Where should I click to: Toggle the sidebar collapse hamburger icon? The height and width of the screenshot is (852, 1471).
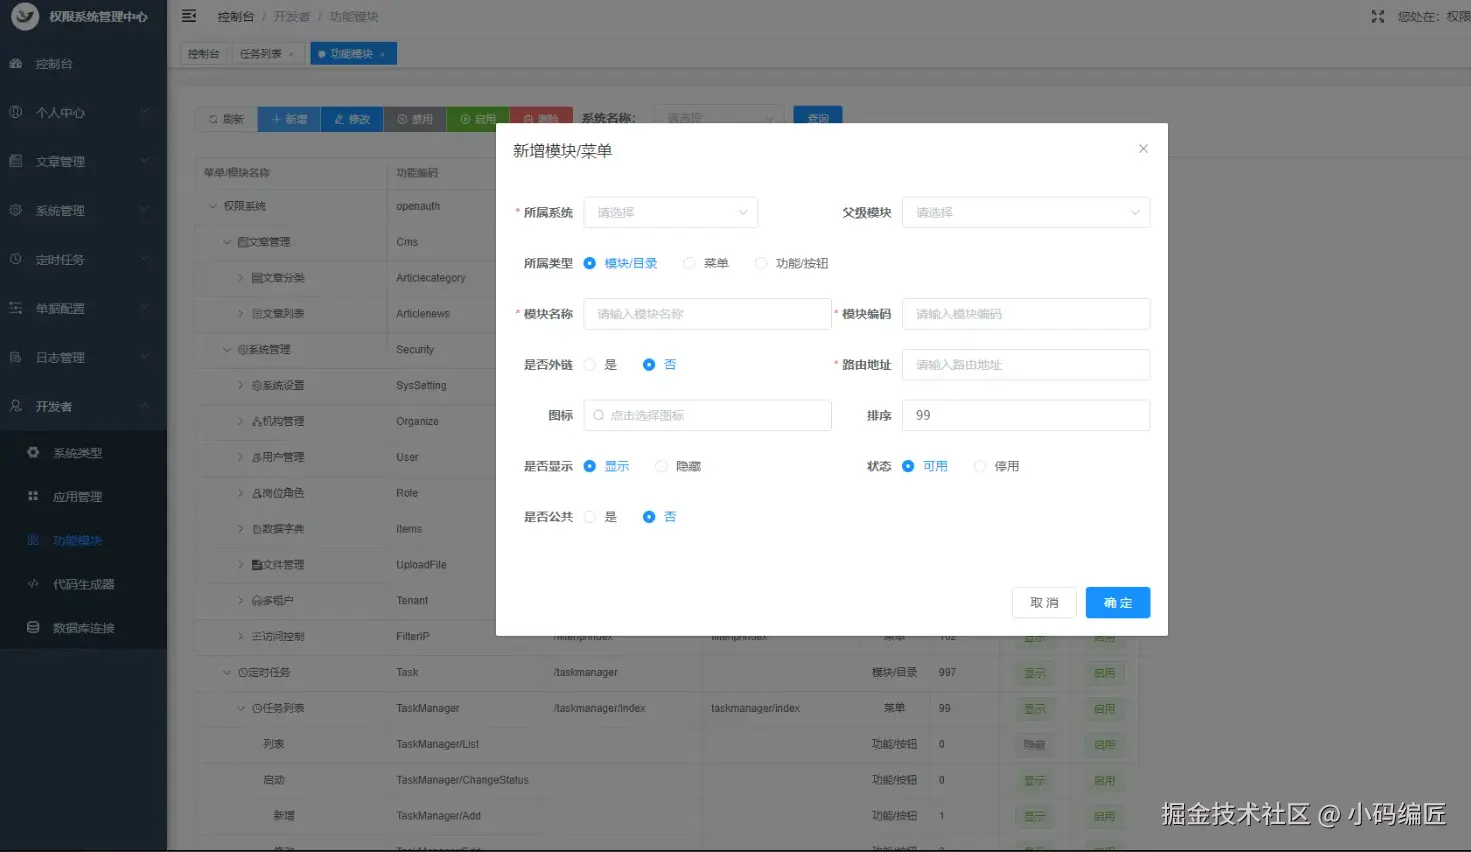coord(189,16)
